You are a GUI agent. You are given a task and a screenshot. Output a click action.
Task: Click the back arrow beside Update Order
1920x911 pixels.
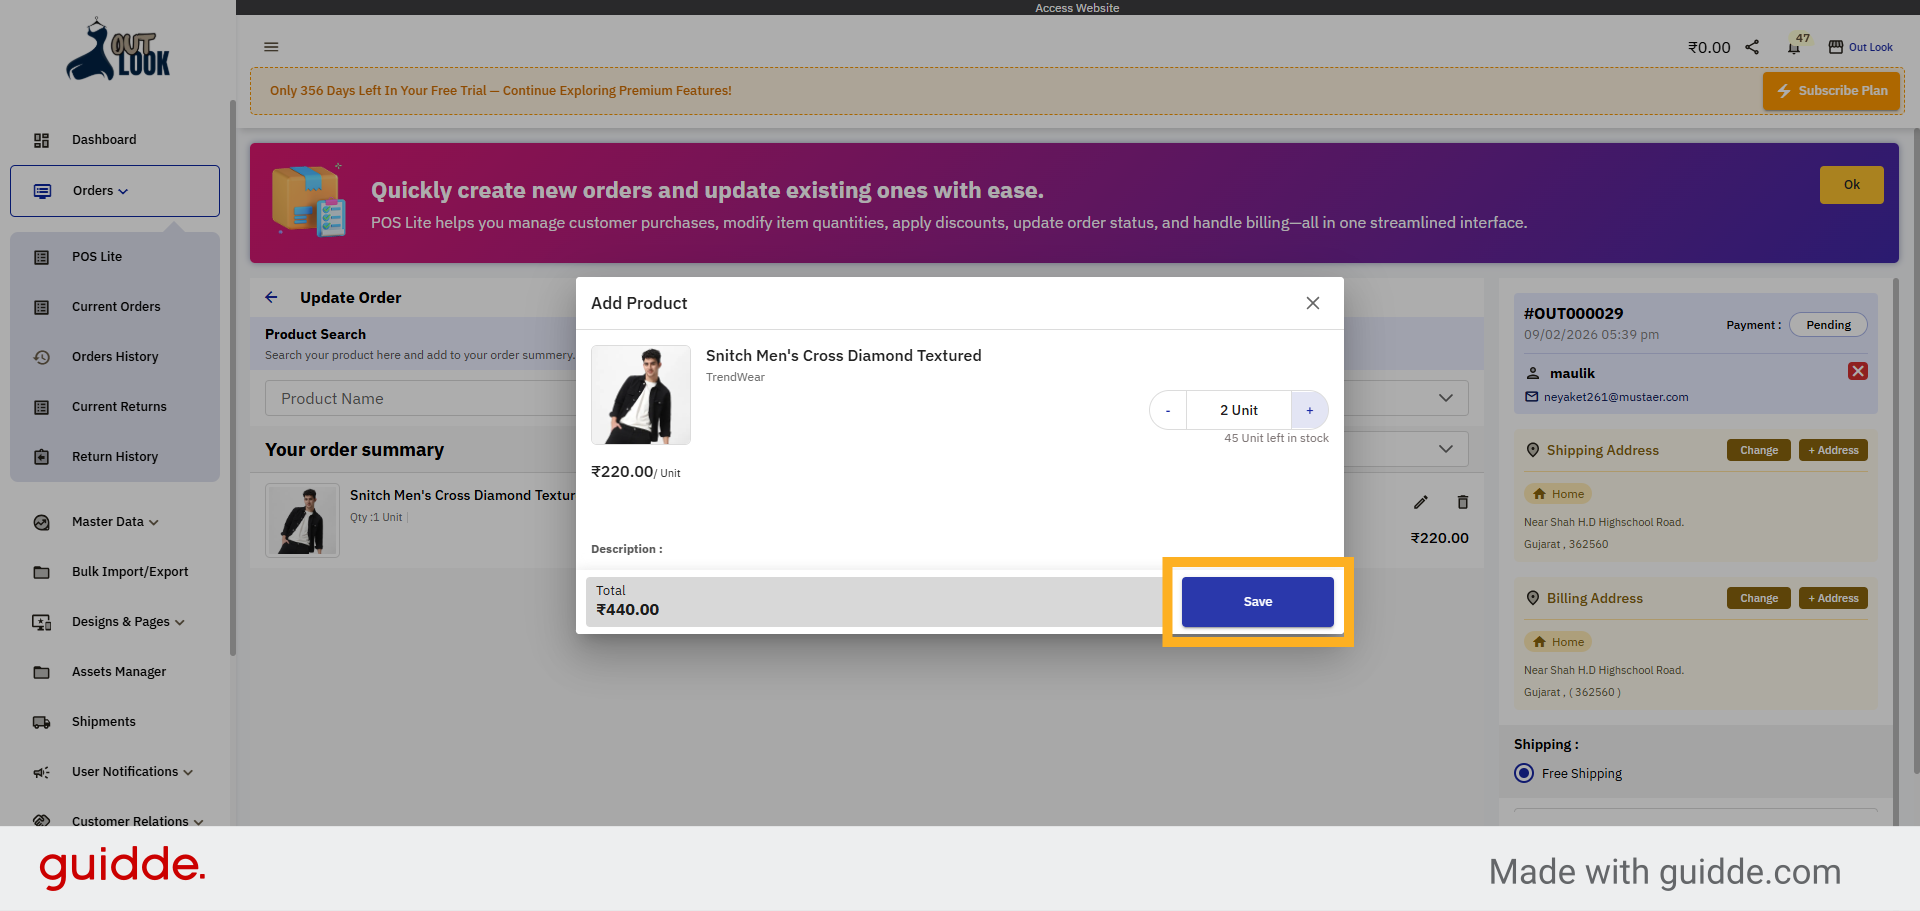tap(271, 297)
